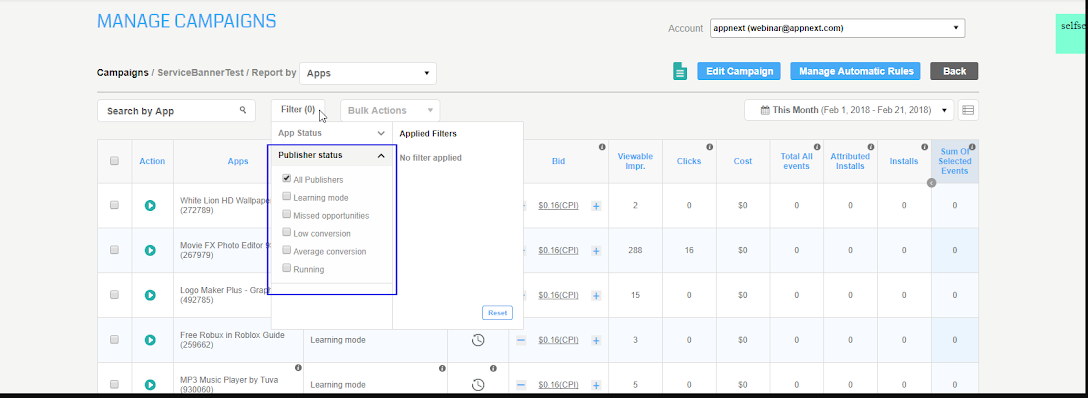Check the Movie FX Photo Editor row checkbox
The image size is (1088, 398).
[x=114, y=250]
